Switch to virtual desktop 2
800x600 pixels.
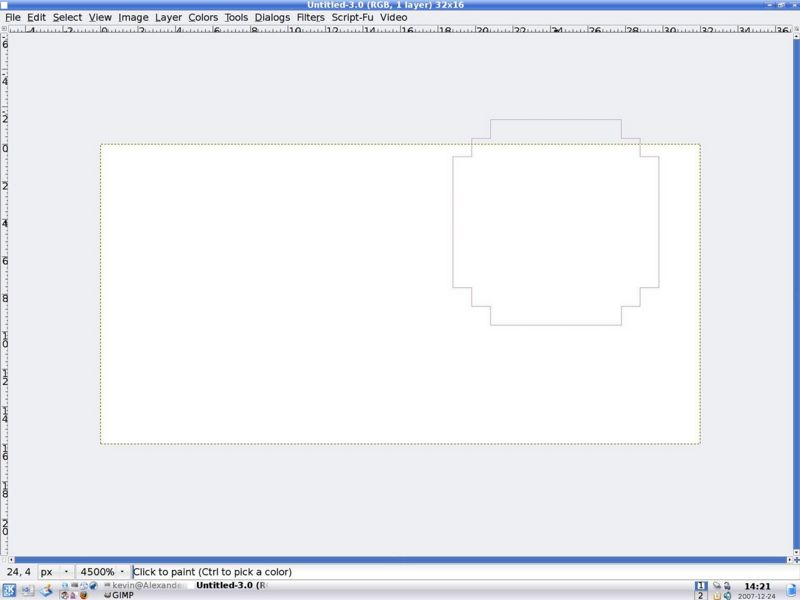[x=701, y=596]
